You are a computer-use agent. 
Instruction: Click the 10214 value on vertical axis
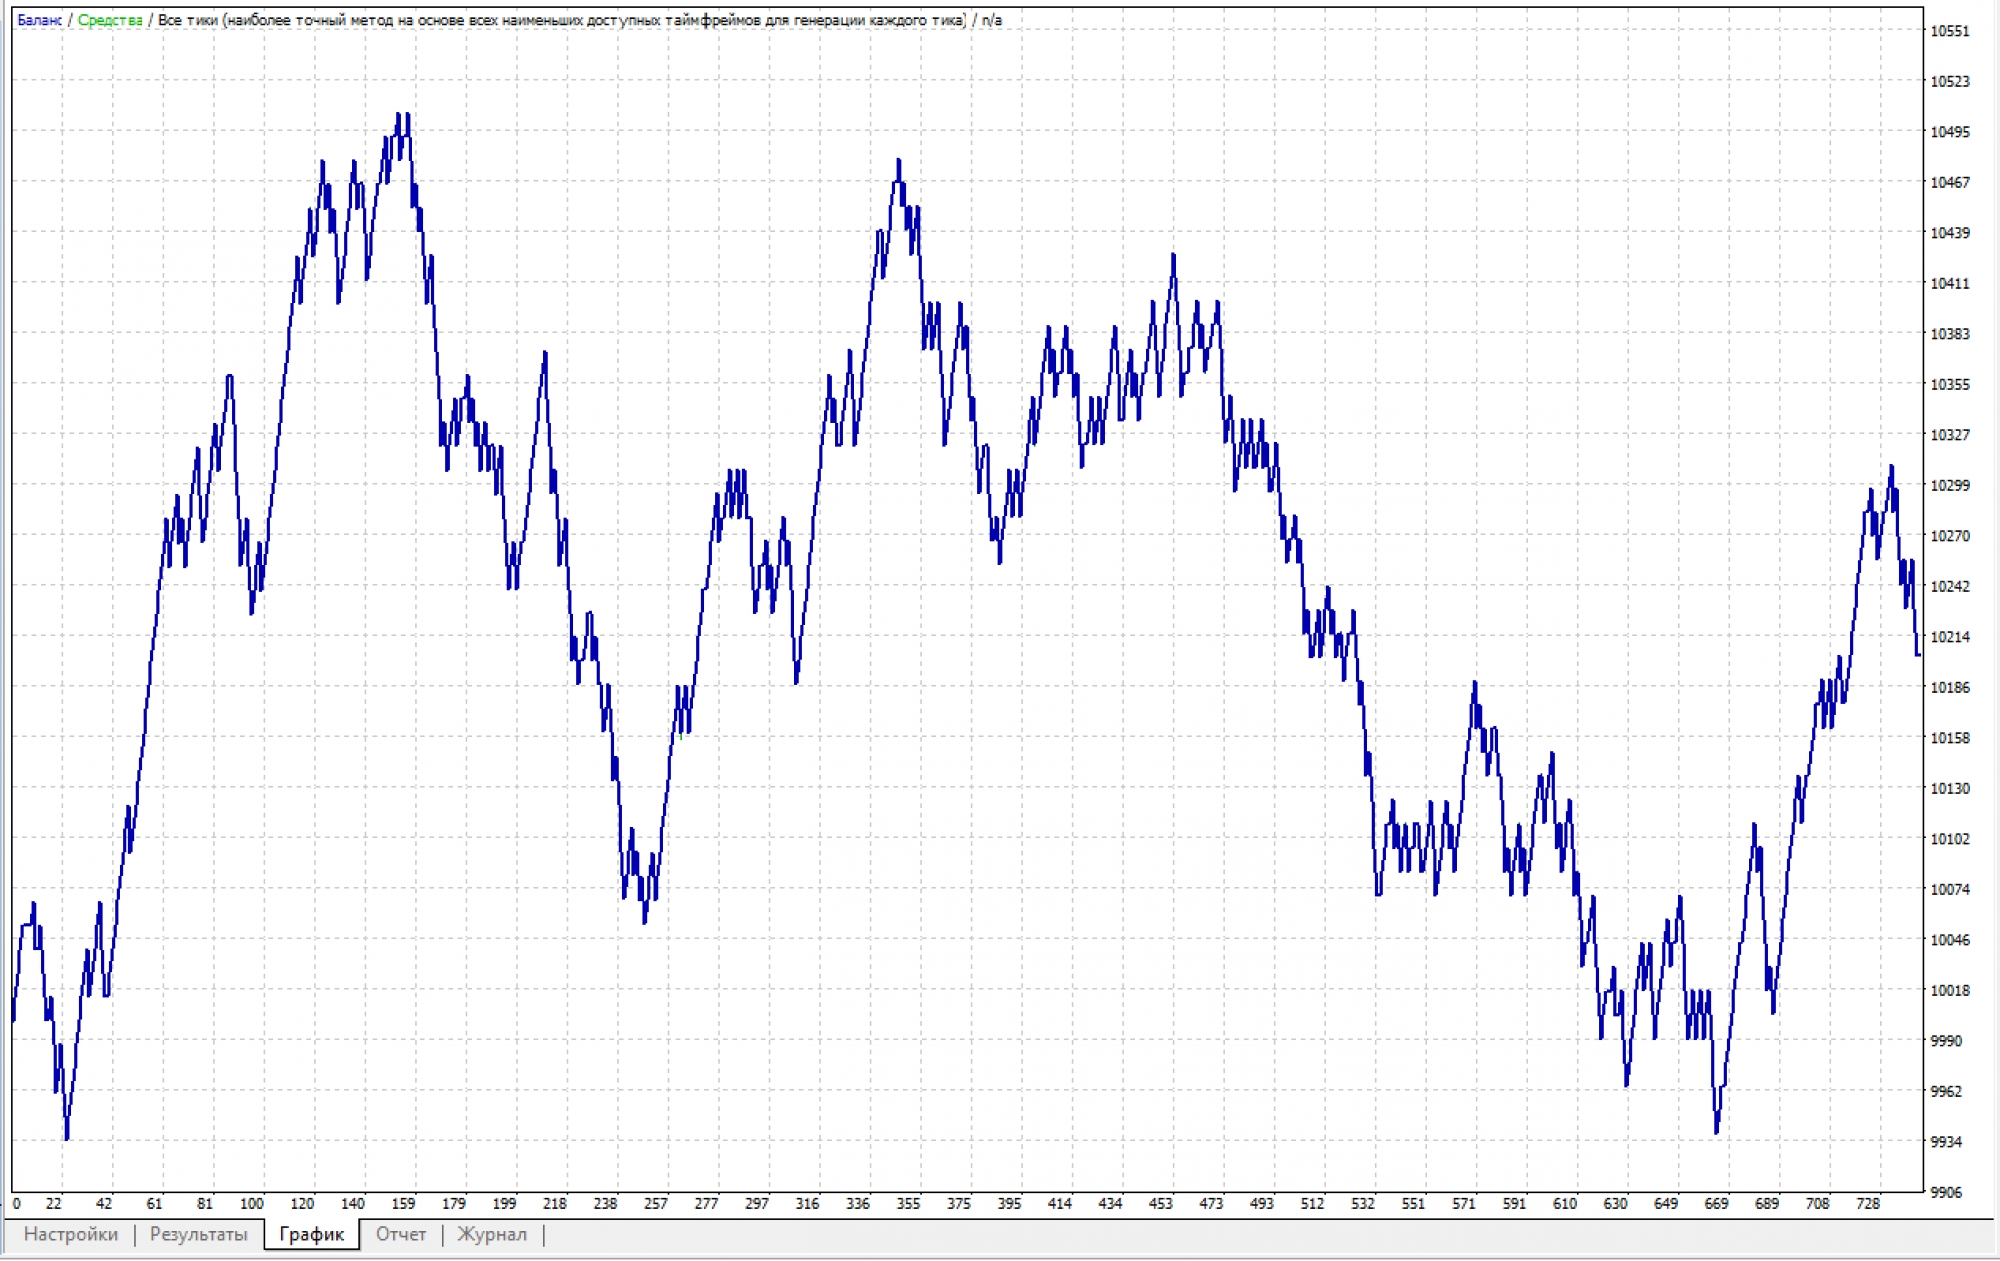pos(1949,637)
